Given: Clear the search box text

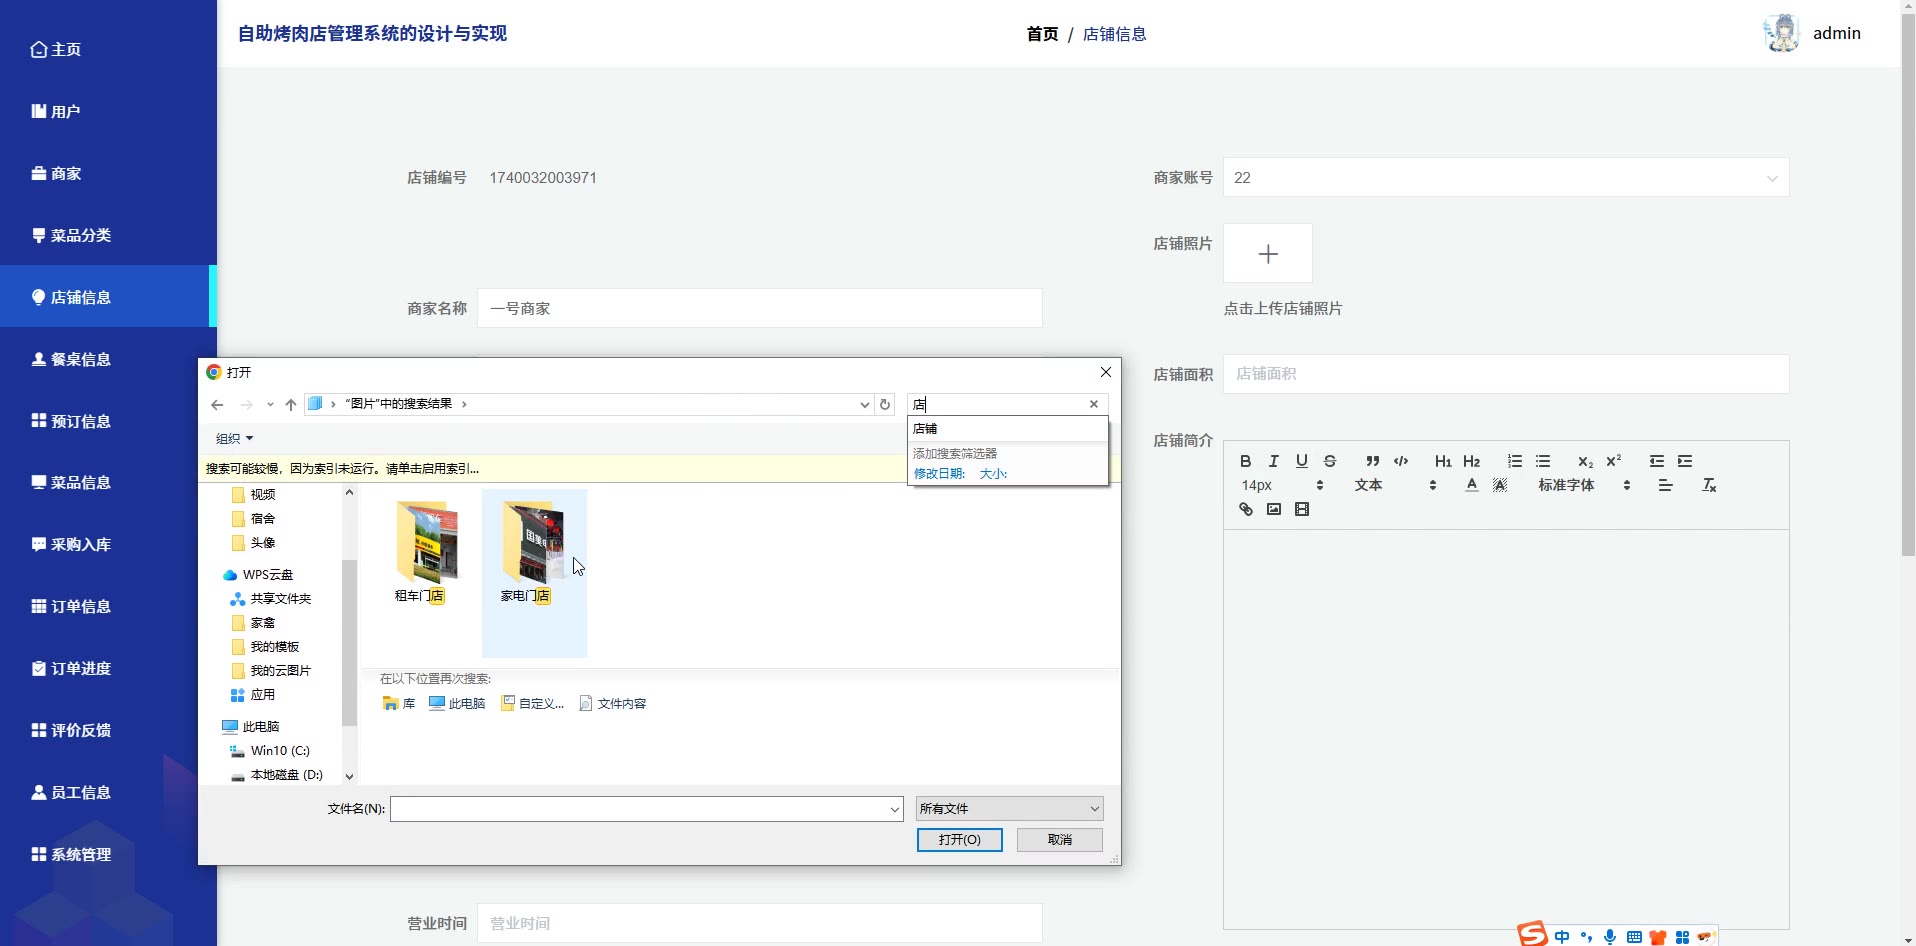Looking at the screenshot, I should (x=1093, y=404).
